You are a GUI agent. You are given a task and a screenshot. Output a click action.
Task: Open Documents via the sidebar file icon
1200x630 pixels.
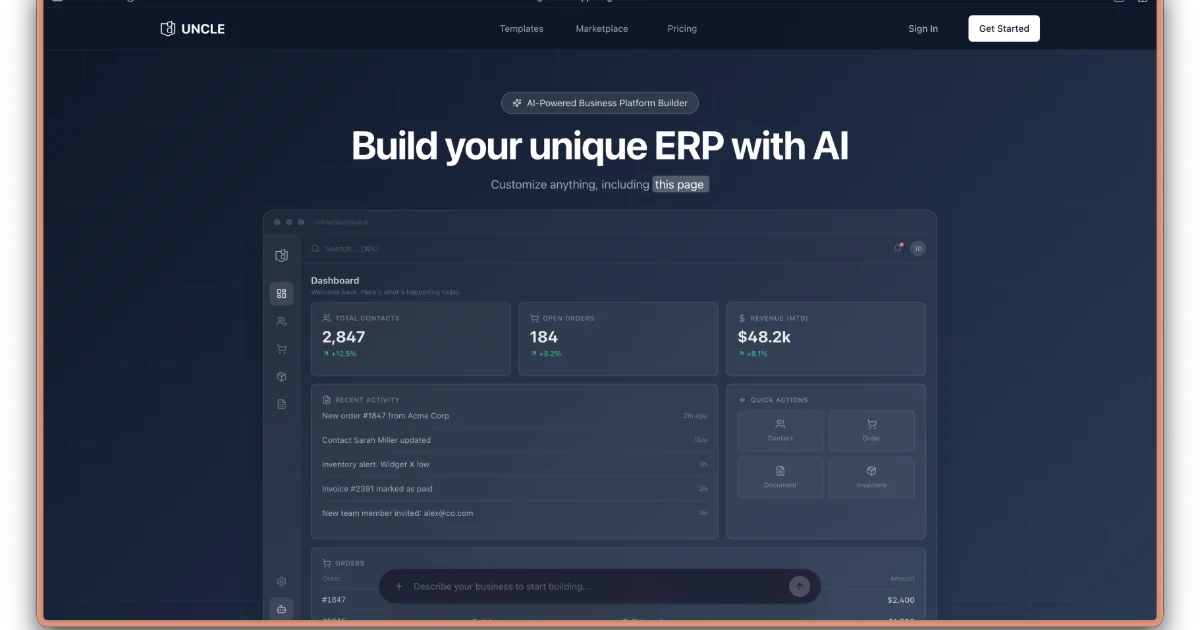282,404
